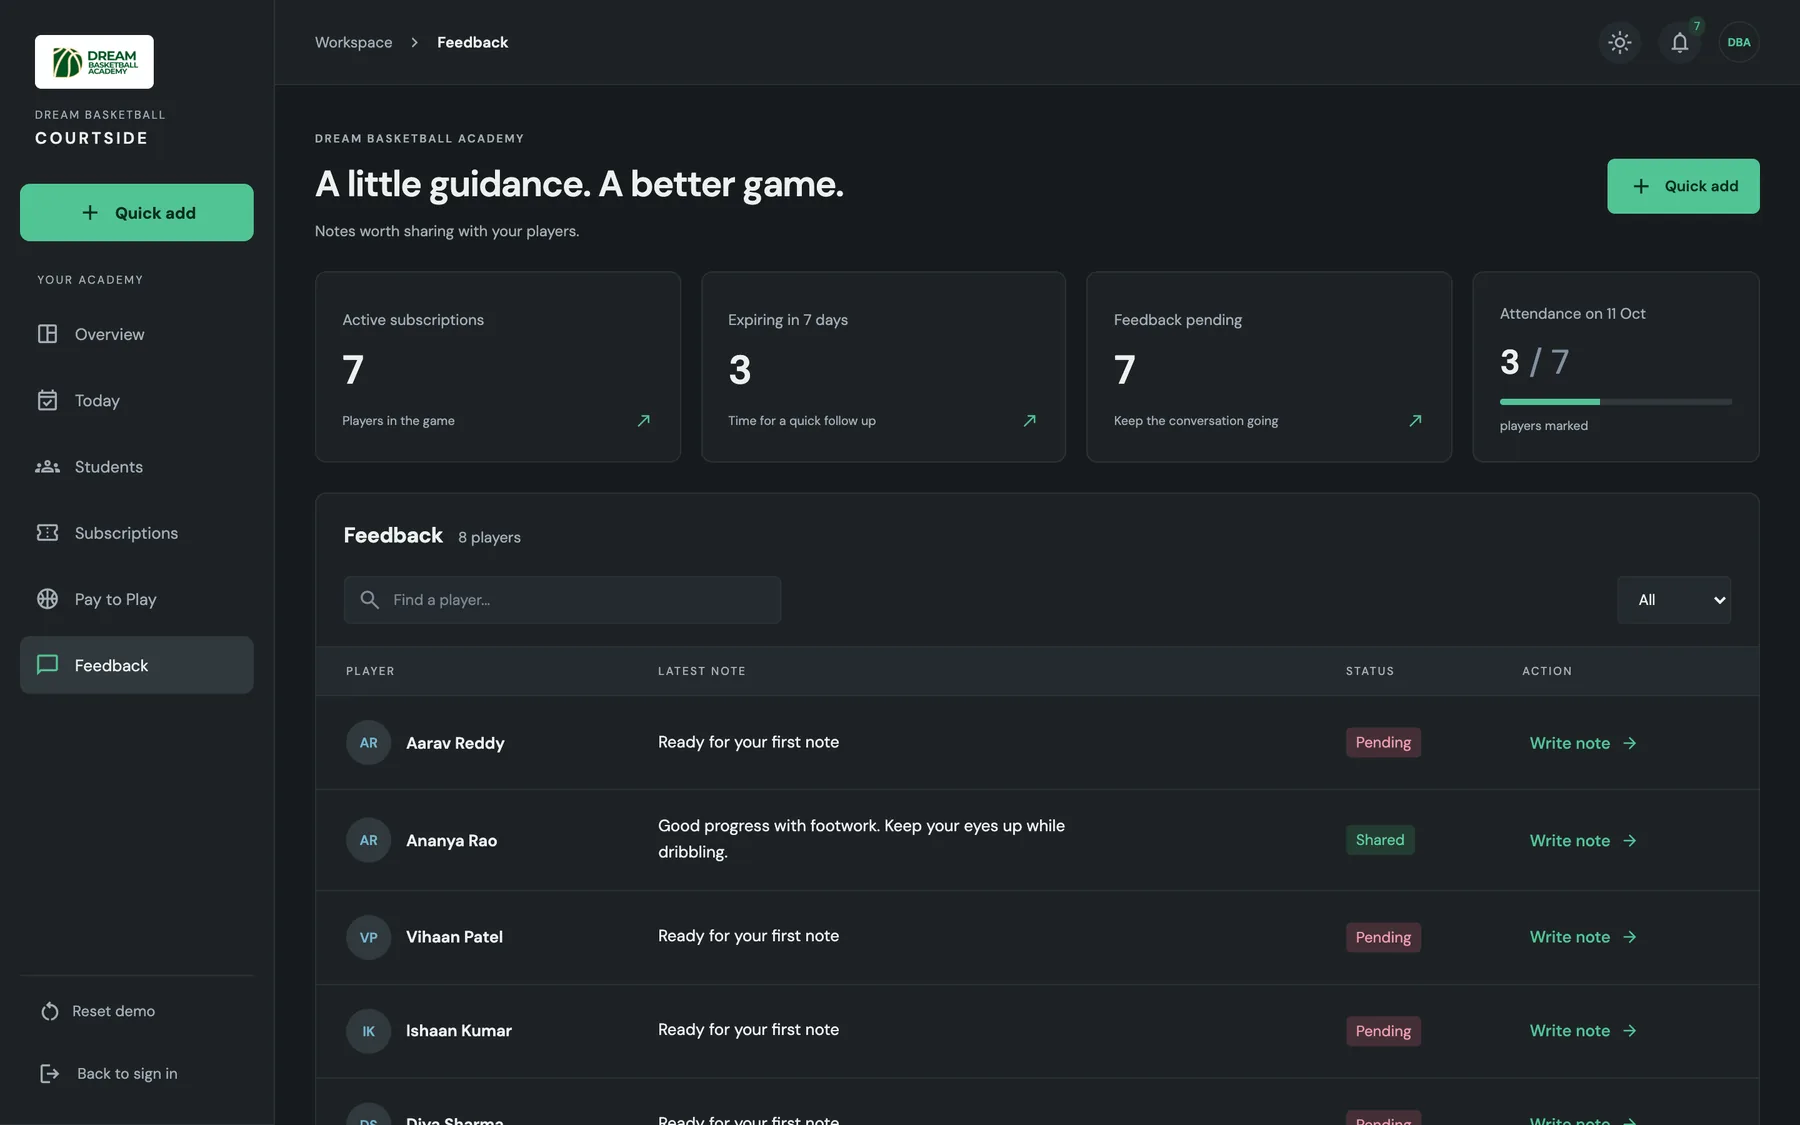Click the Dream Basketball Academy logo

[x=94, y=62]
